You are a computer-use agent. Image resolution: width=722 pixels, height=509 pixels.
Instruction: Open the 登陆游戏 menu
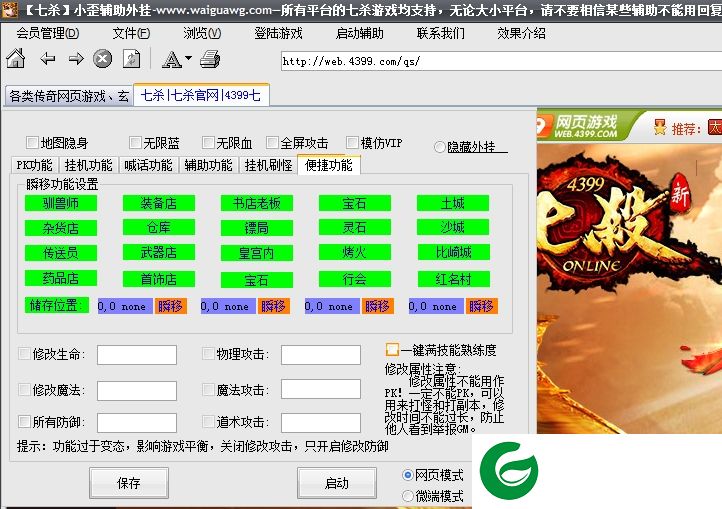pos(279,33)
